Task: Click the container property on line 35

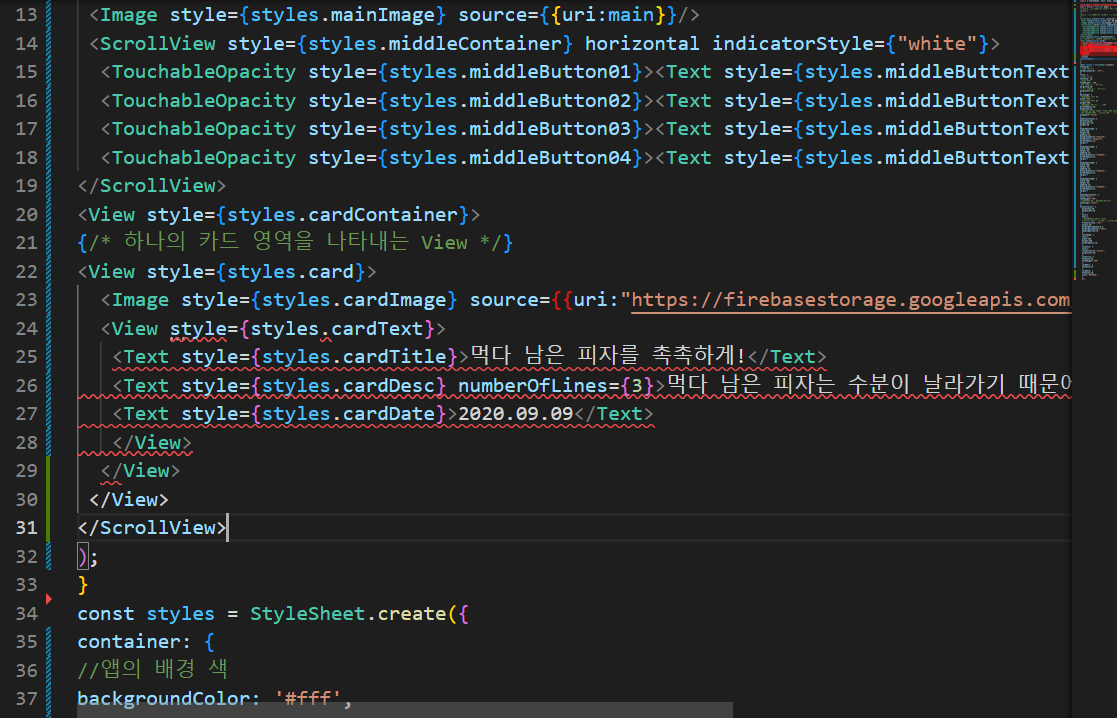Action: (x=128, y=642)
